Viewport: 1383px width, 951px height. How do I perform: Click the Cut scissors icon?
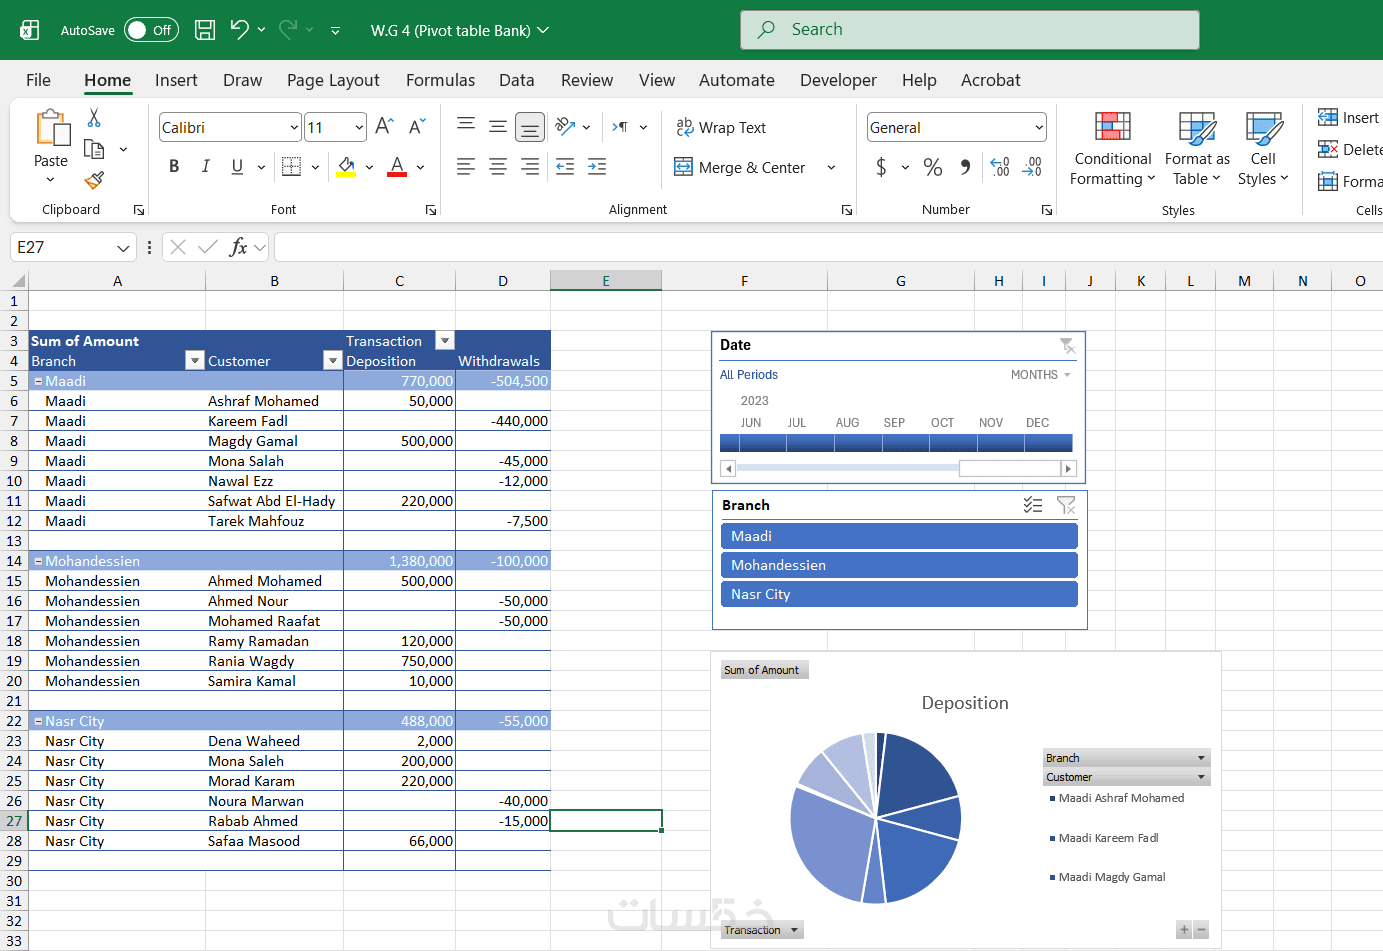click(x=94, y=118)
